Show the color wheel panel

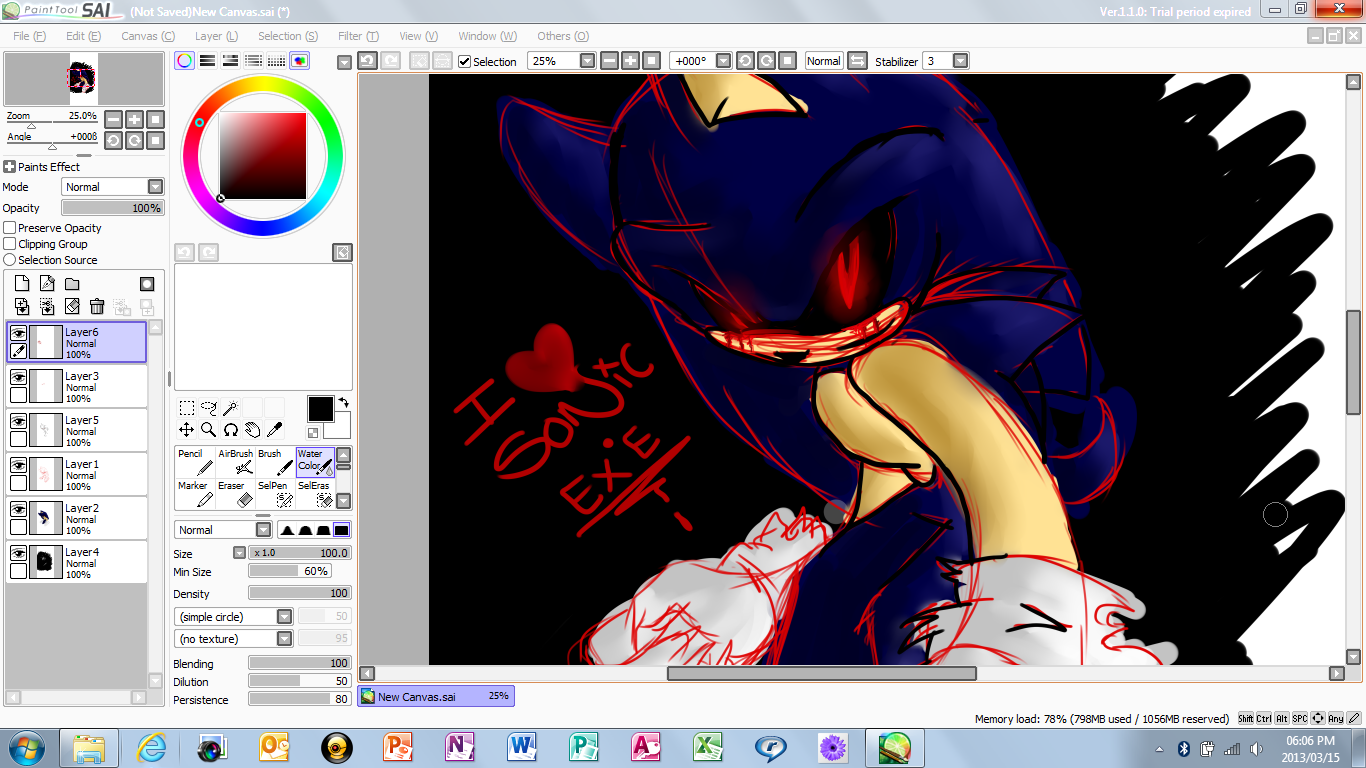tap(185, 61)
